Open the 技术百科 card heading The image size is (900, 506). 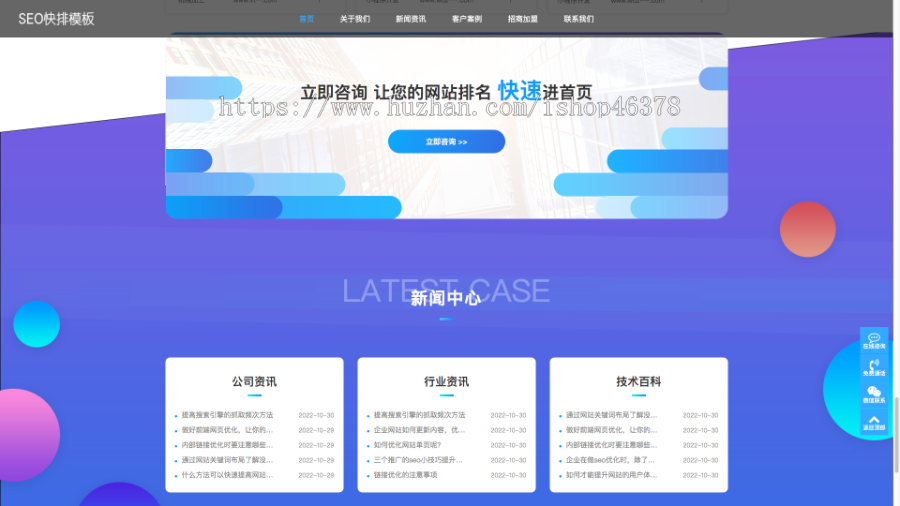[x=638, y=382]
